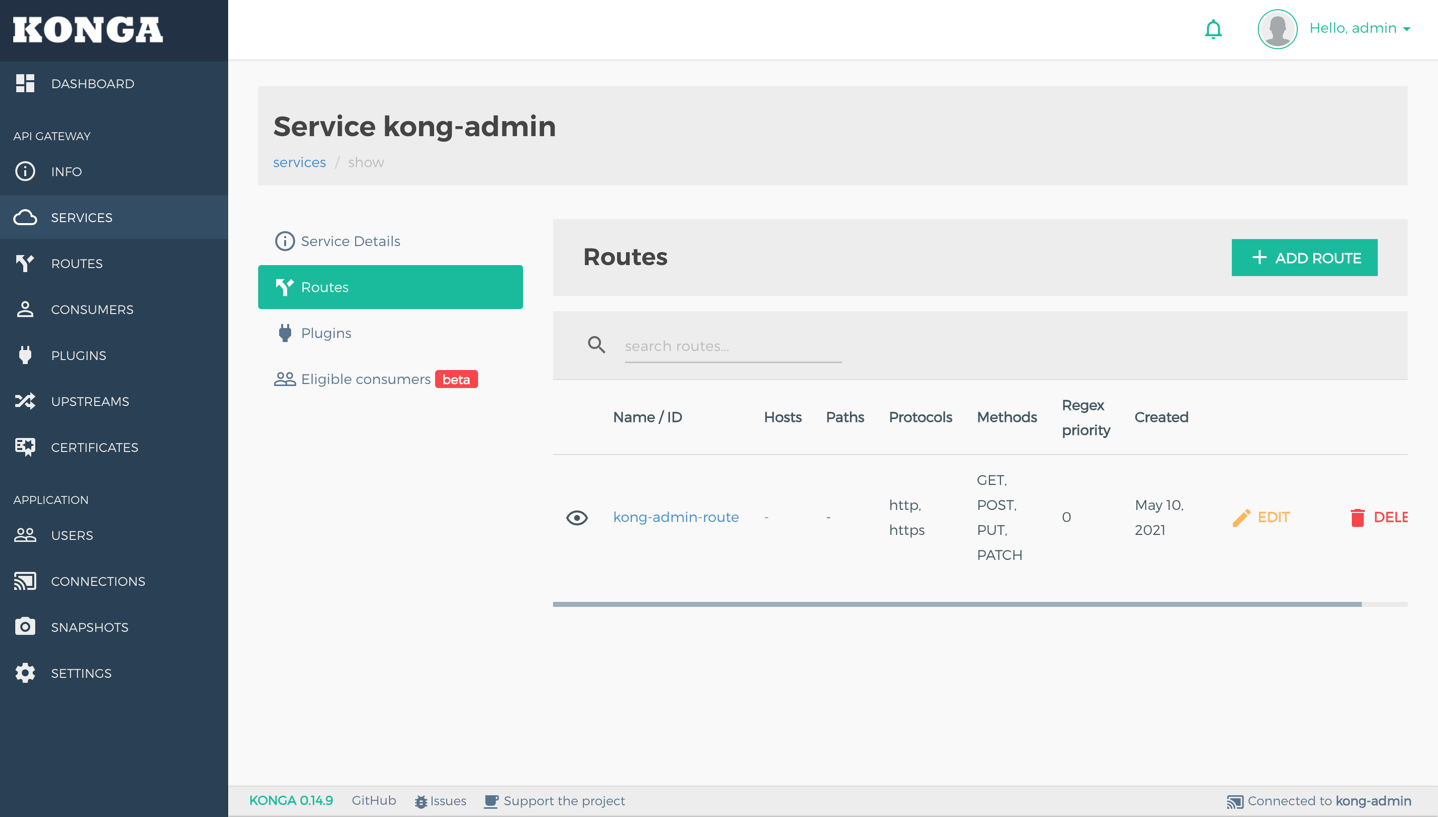Click the Consumers person icon
Screen dimensions: 1438x817
click(25, 310)
